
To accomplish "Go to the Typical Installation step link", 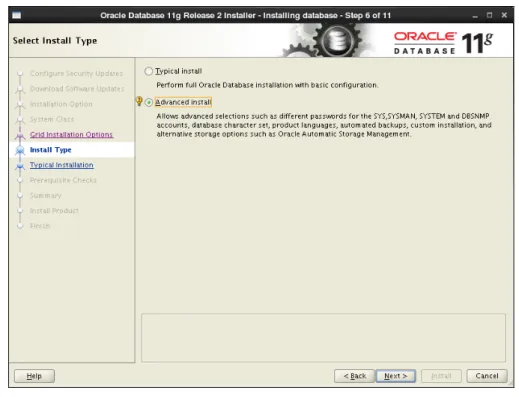I will pyautogui.click(x=62, y=165).
